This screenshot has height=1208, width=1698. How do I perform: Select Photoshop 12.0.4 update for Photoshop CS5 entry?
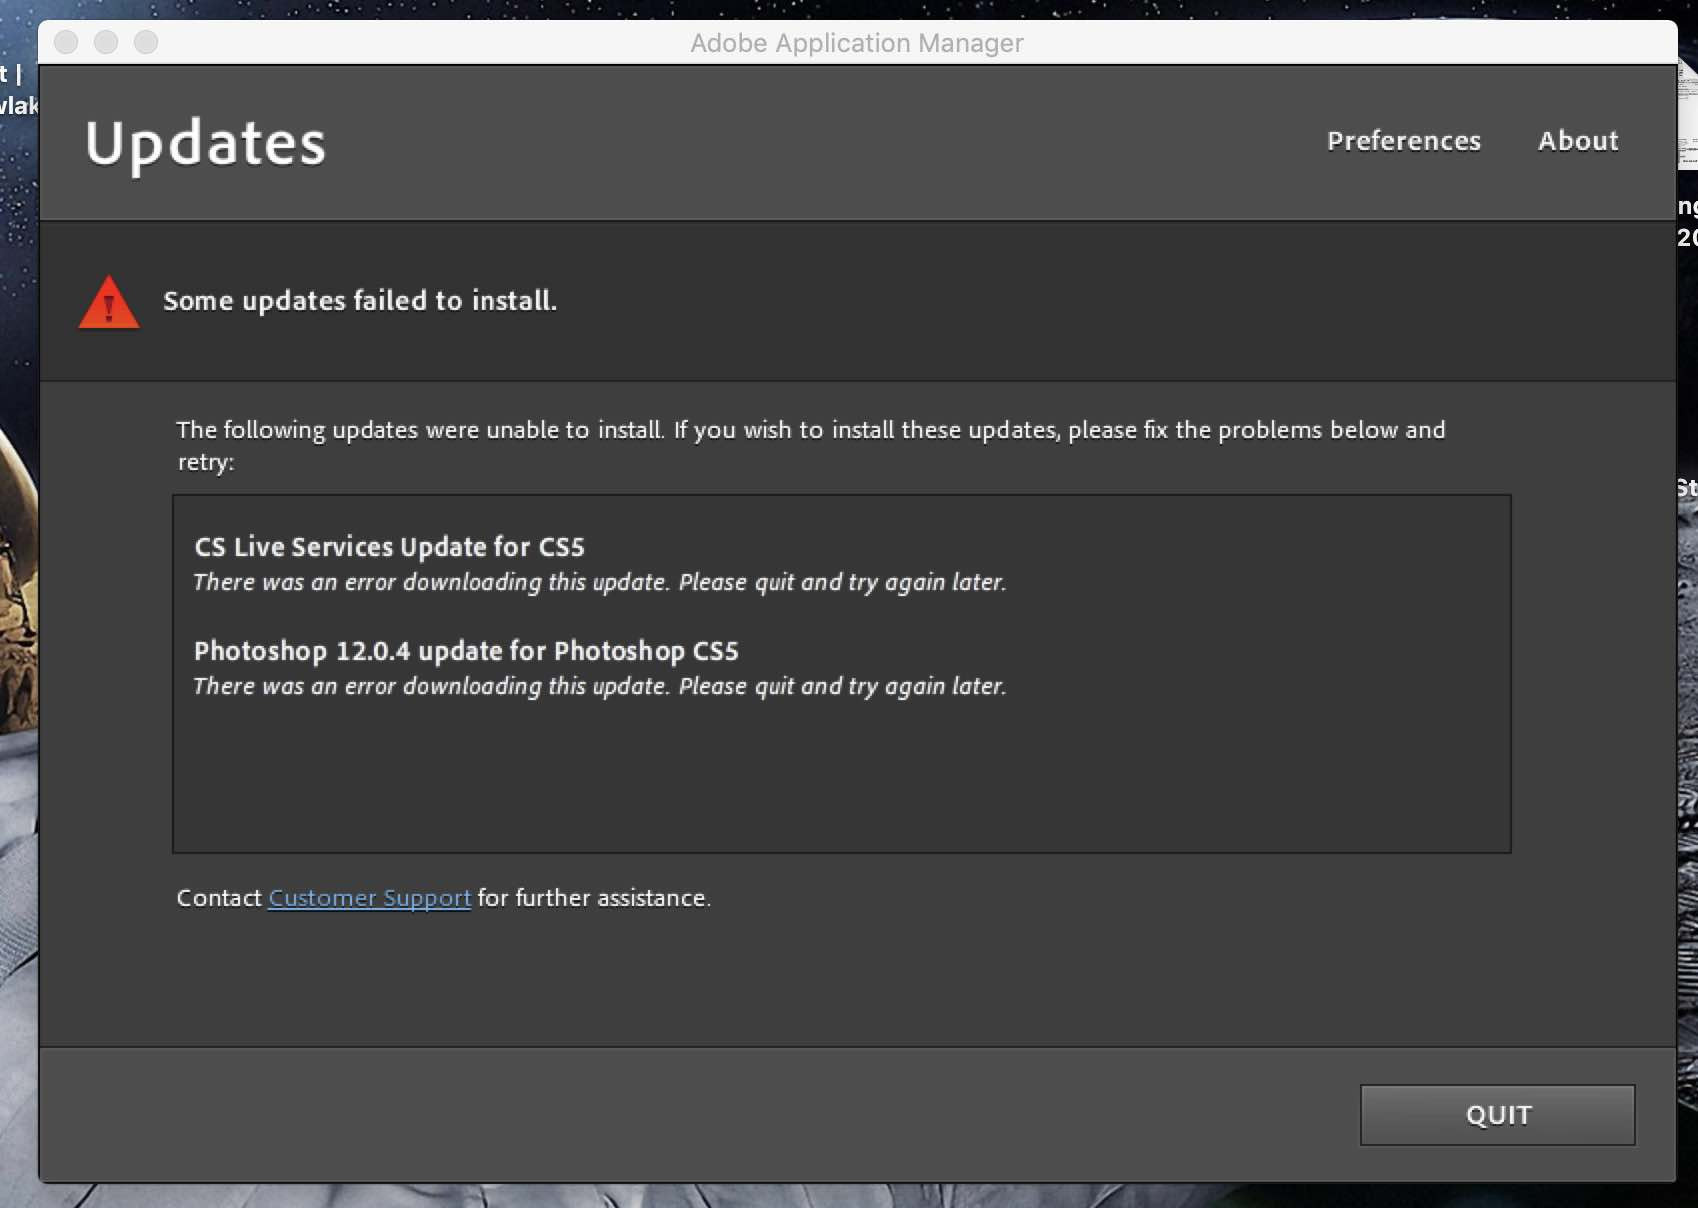tap(466, 651)
